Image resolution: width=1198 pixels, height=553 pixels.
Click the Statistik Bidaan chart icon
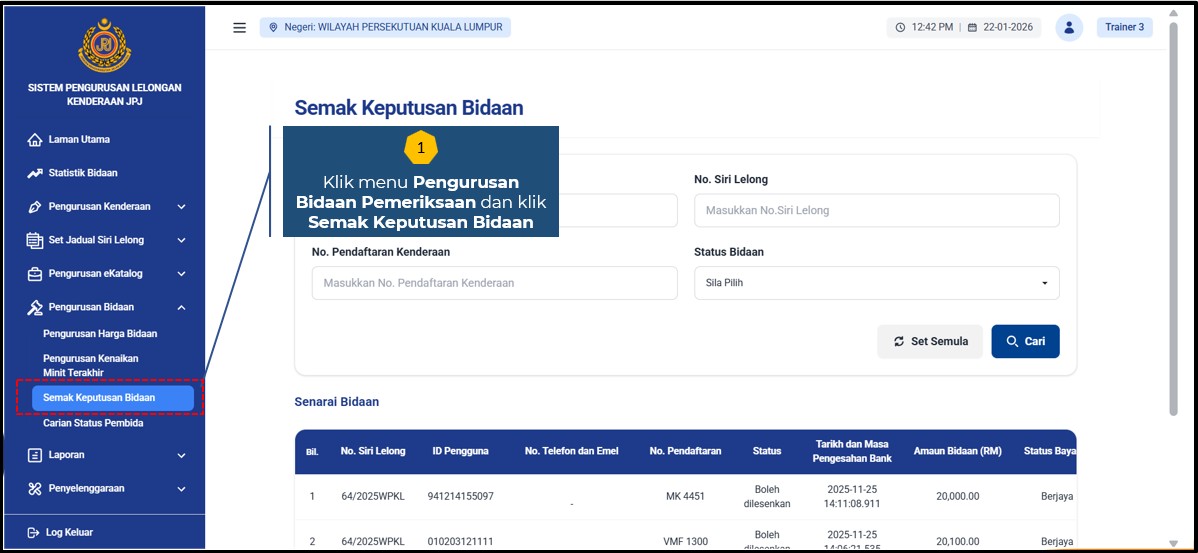pyautogui.click(x=35, y=174)
